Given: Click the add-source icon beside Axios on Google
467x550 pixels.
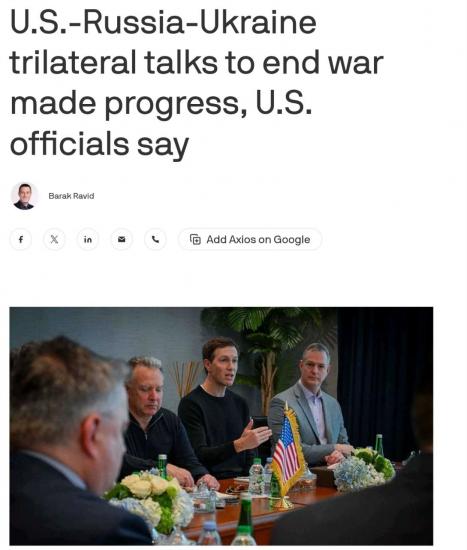Looking at the screenshot, I should pyautogui.click(x=195, y=239).
